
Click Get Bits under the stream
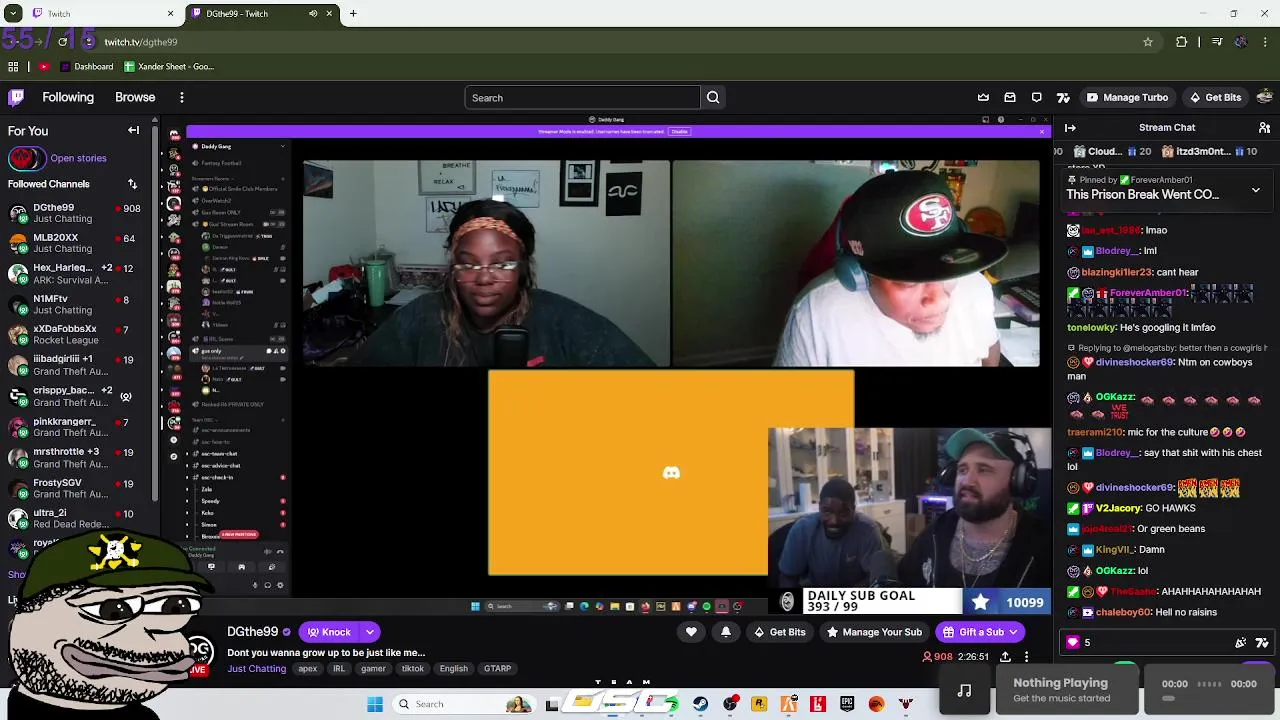click(x=780, y=632)
